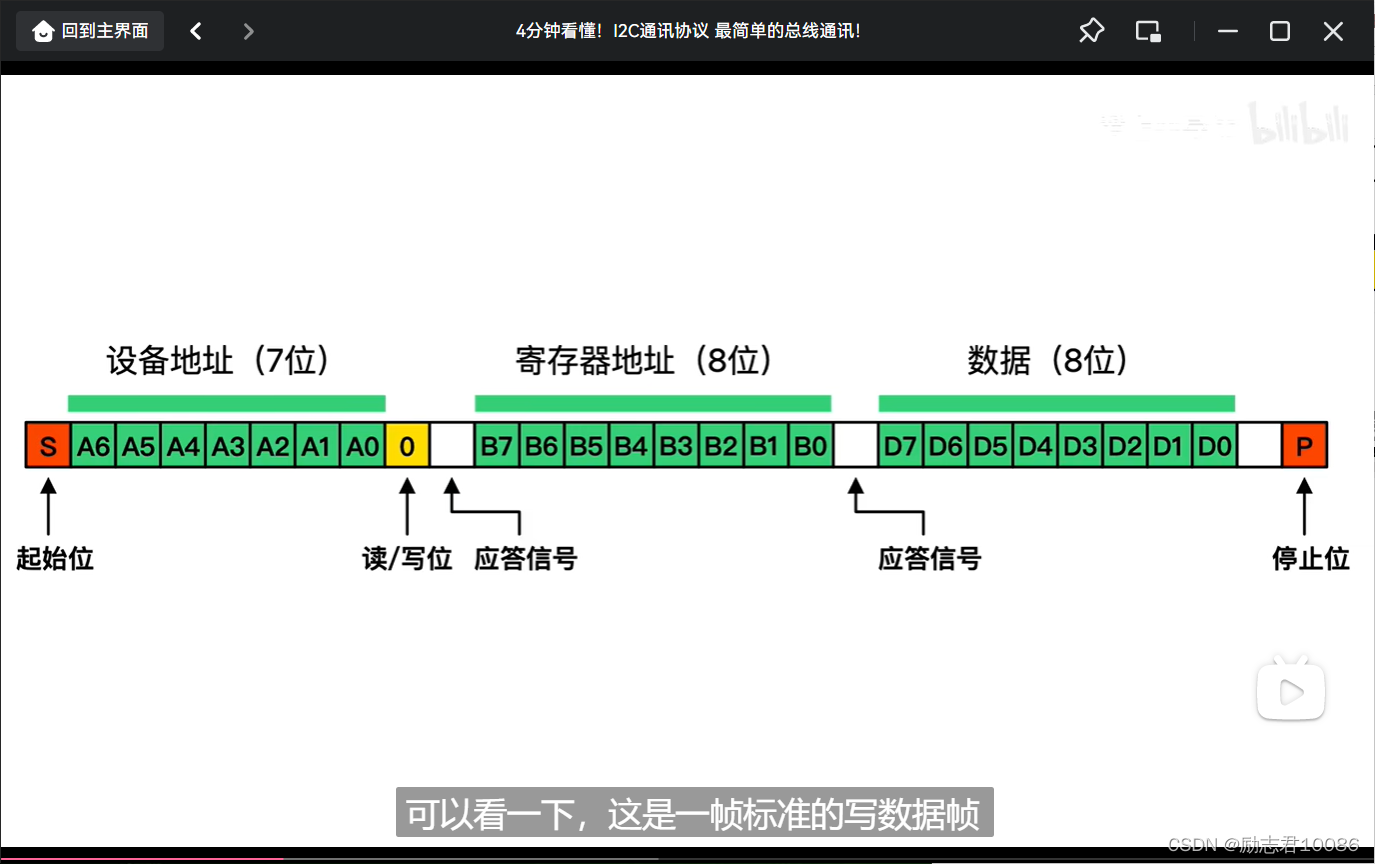Click the yellow 0 read/write bit cell
1375x864 pixels.
407,445
